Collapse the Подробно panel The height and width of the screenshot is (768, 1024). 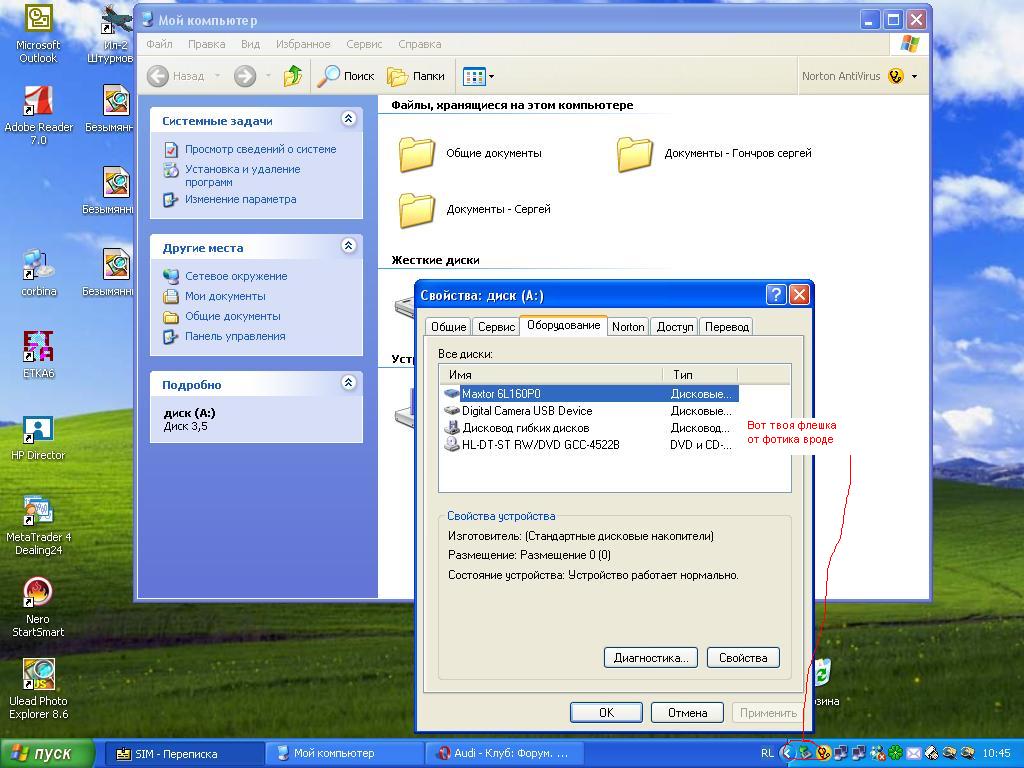coord(348,383)
